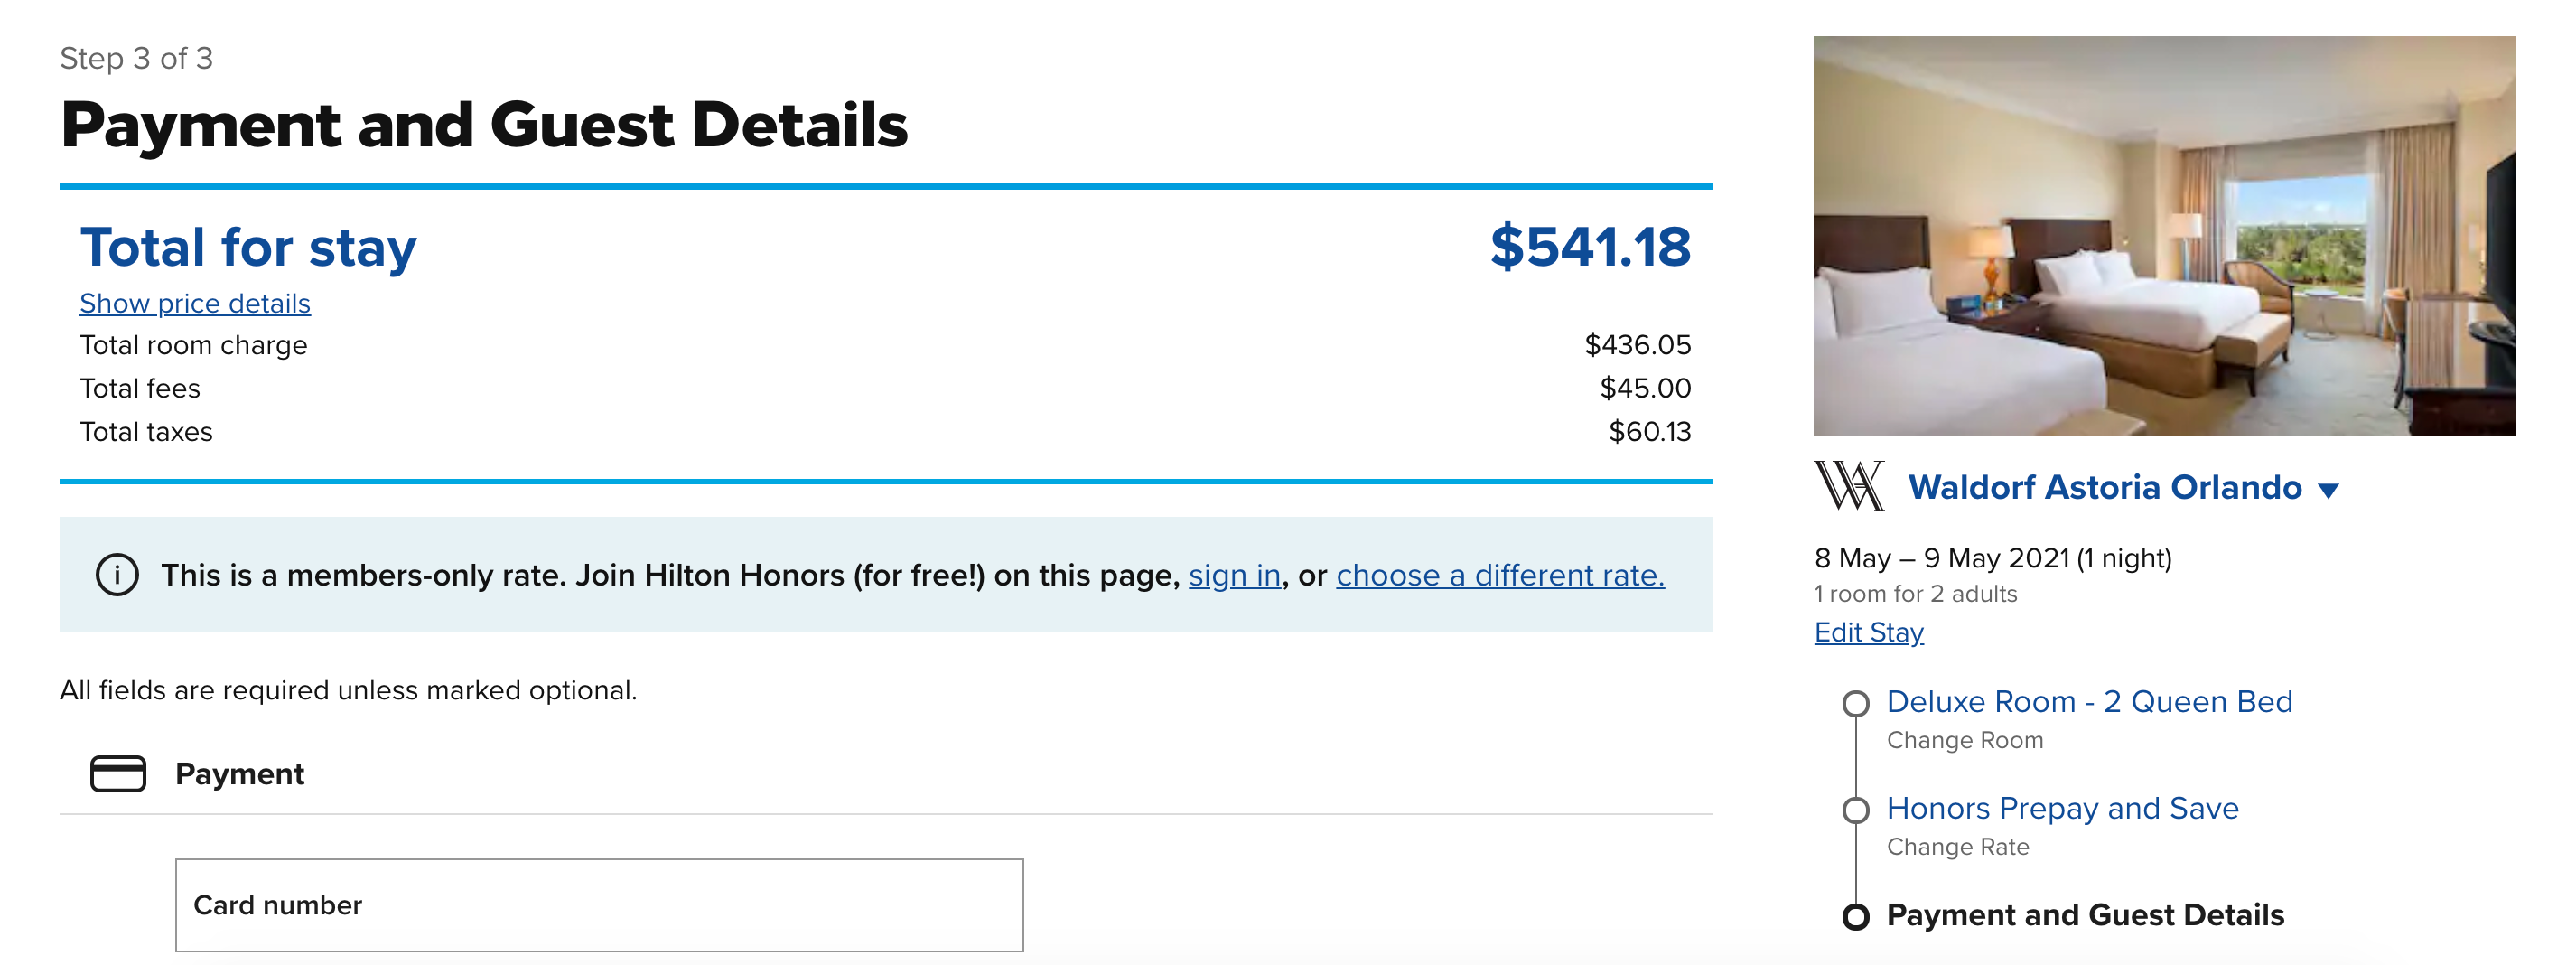The image size is (2576, 965).
Task: Choose a different rate link
Action: click(1499, 575)
